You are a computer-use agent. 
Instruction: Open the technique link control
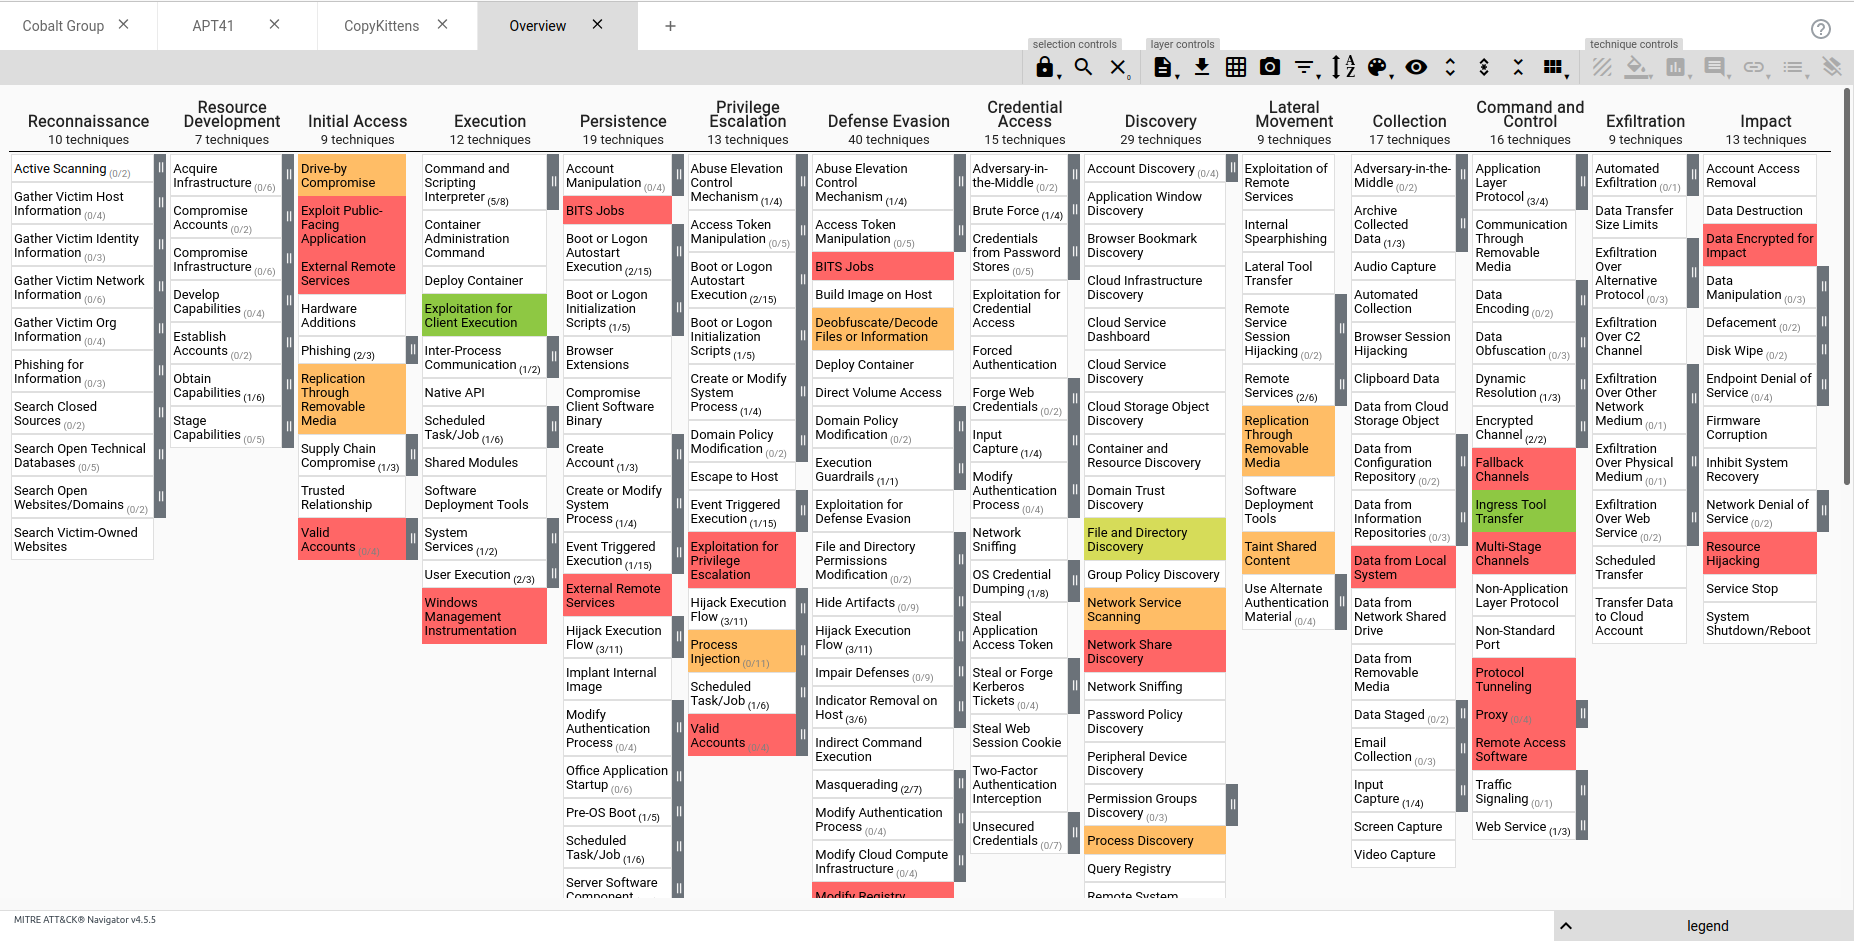point(1755,67)
